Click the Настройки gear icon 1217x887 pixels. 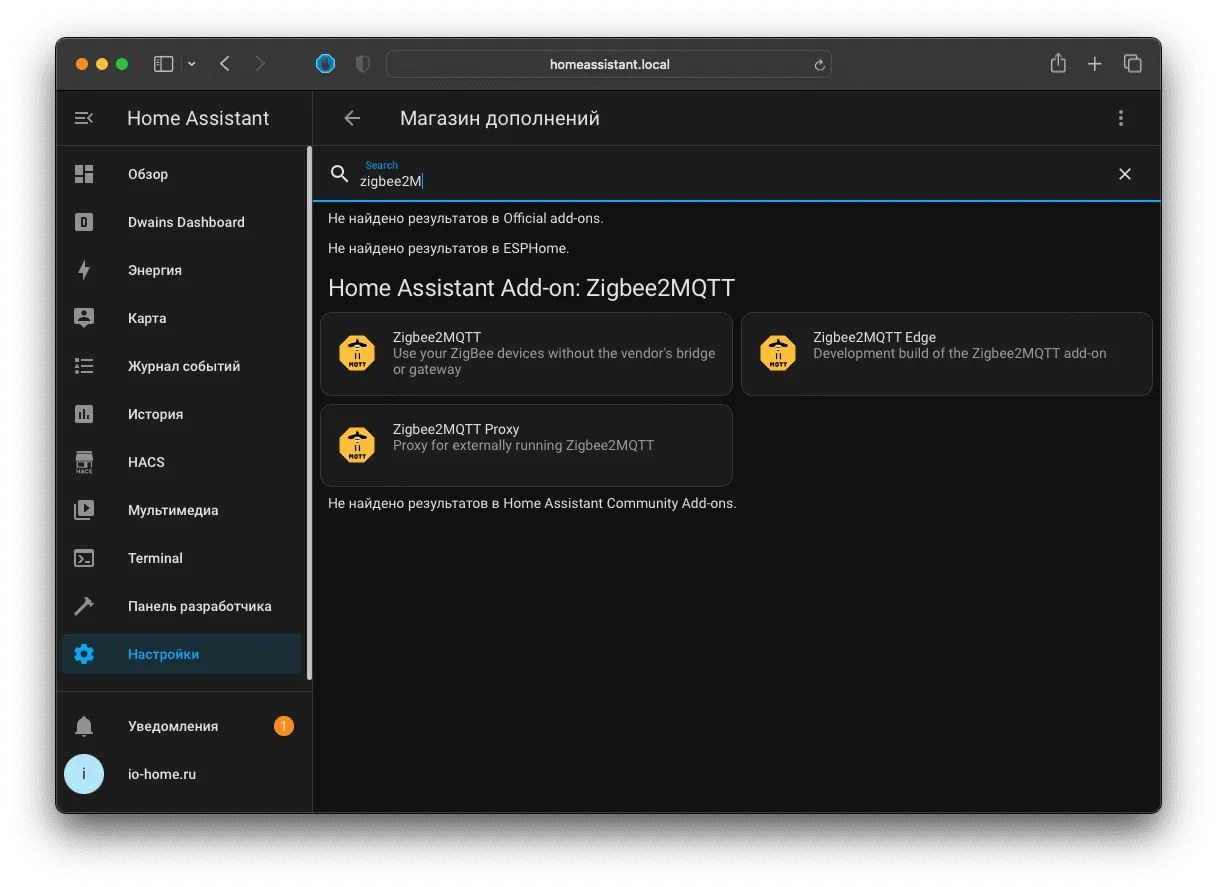click(84, 654)
